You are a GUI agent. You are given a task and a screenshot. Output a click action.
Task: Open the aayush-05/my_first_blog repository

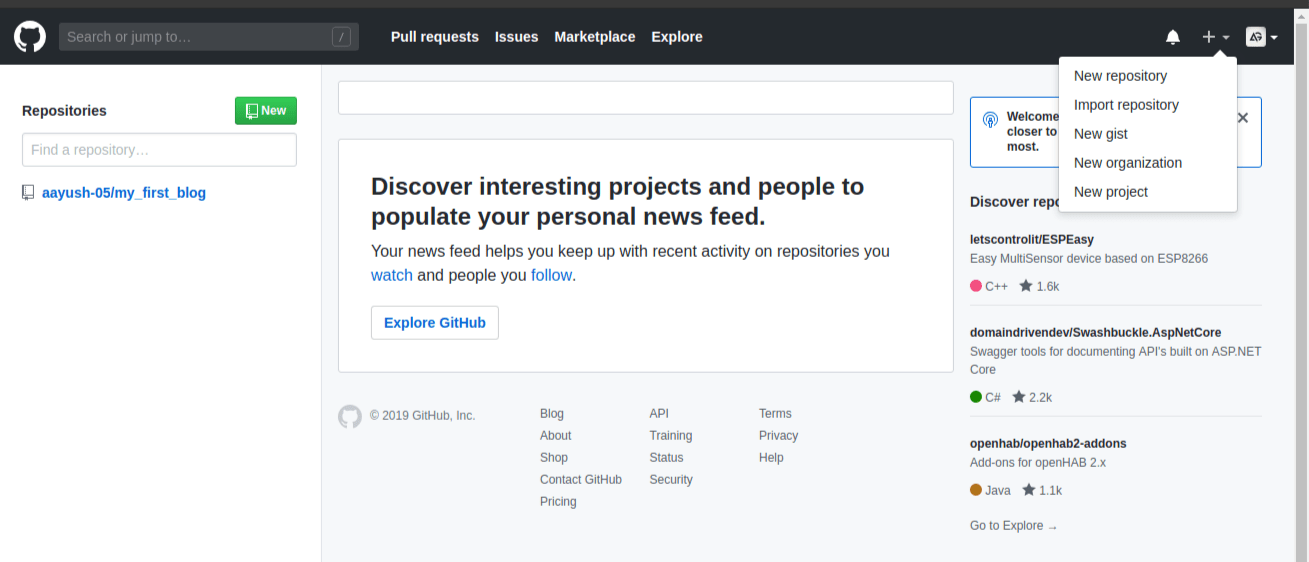(x=124, y=193)
